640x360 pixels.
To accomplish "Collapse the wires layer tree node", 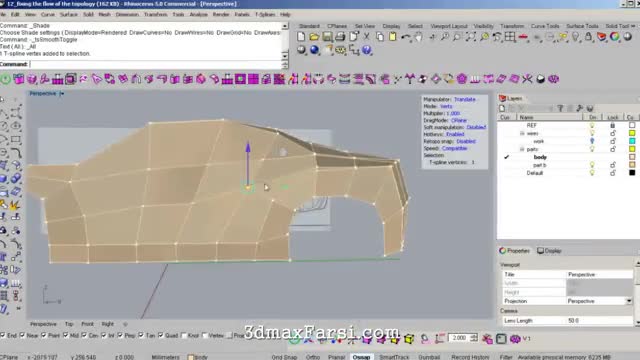I will [522, 133].
